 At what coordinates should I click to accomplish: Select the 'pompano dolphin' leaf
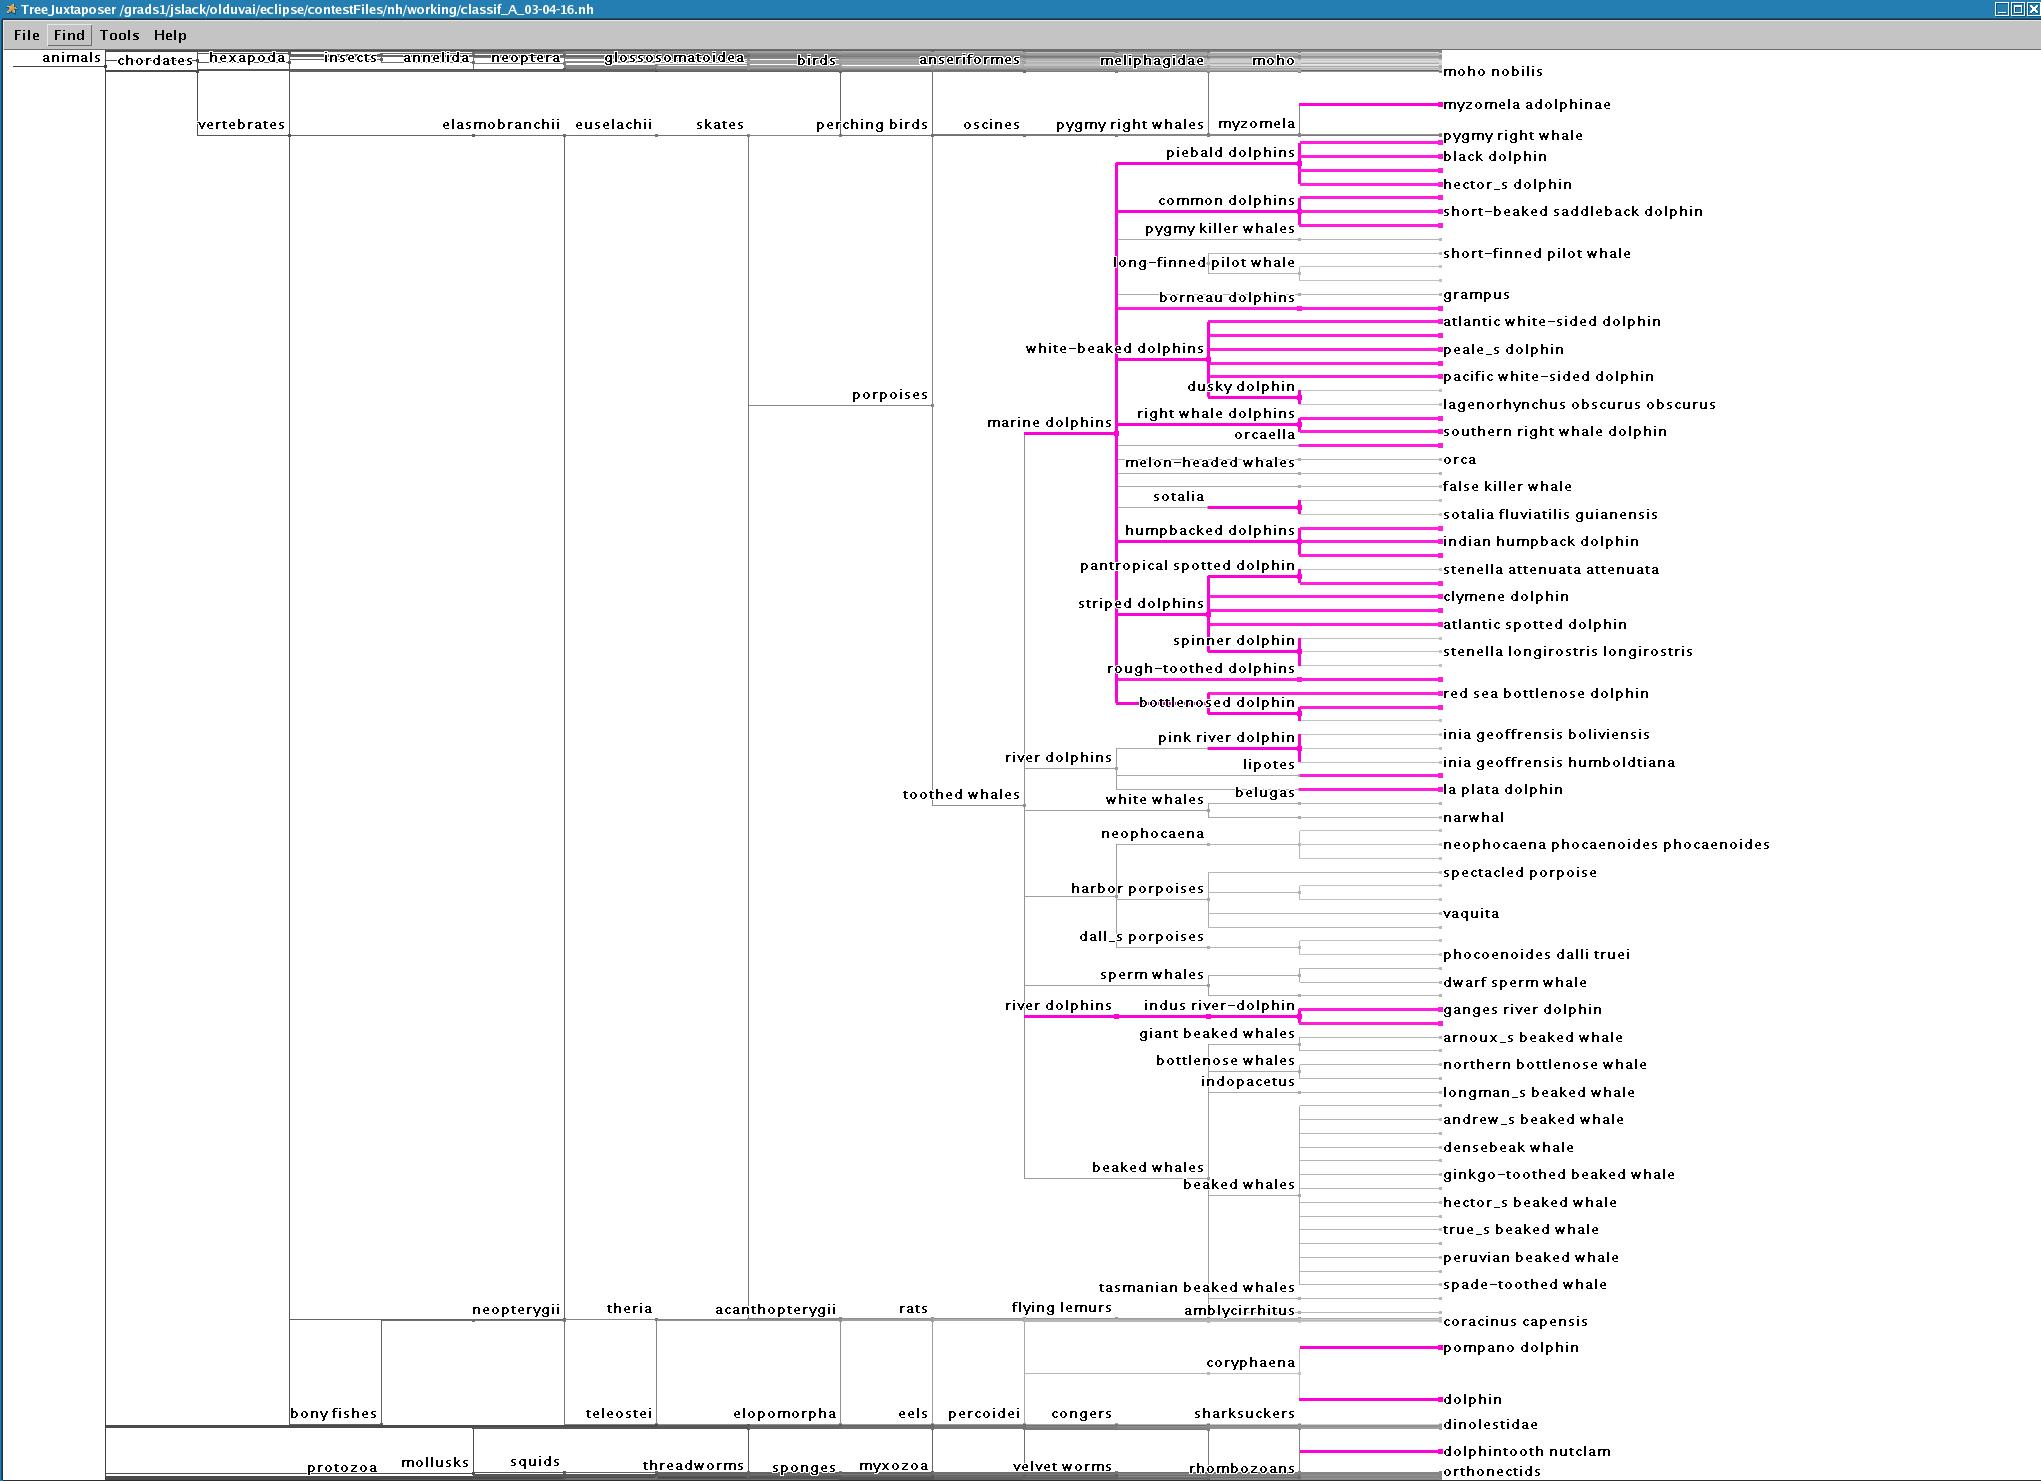pos(1511,1348)
